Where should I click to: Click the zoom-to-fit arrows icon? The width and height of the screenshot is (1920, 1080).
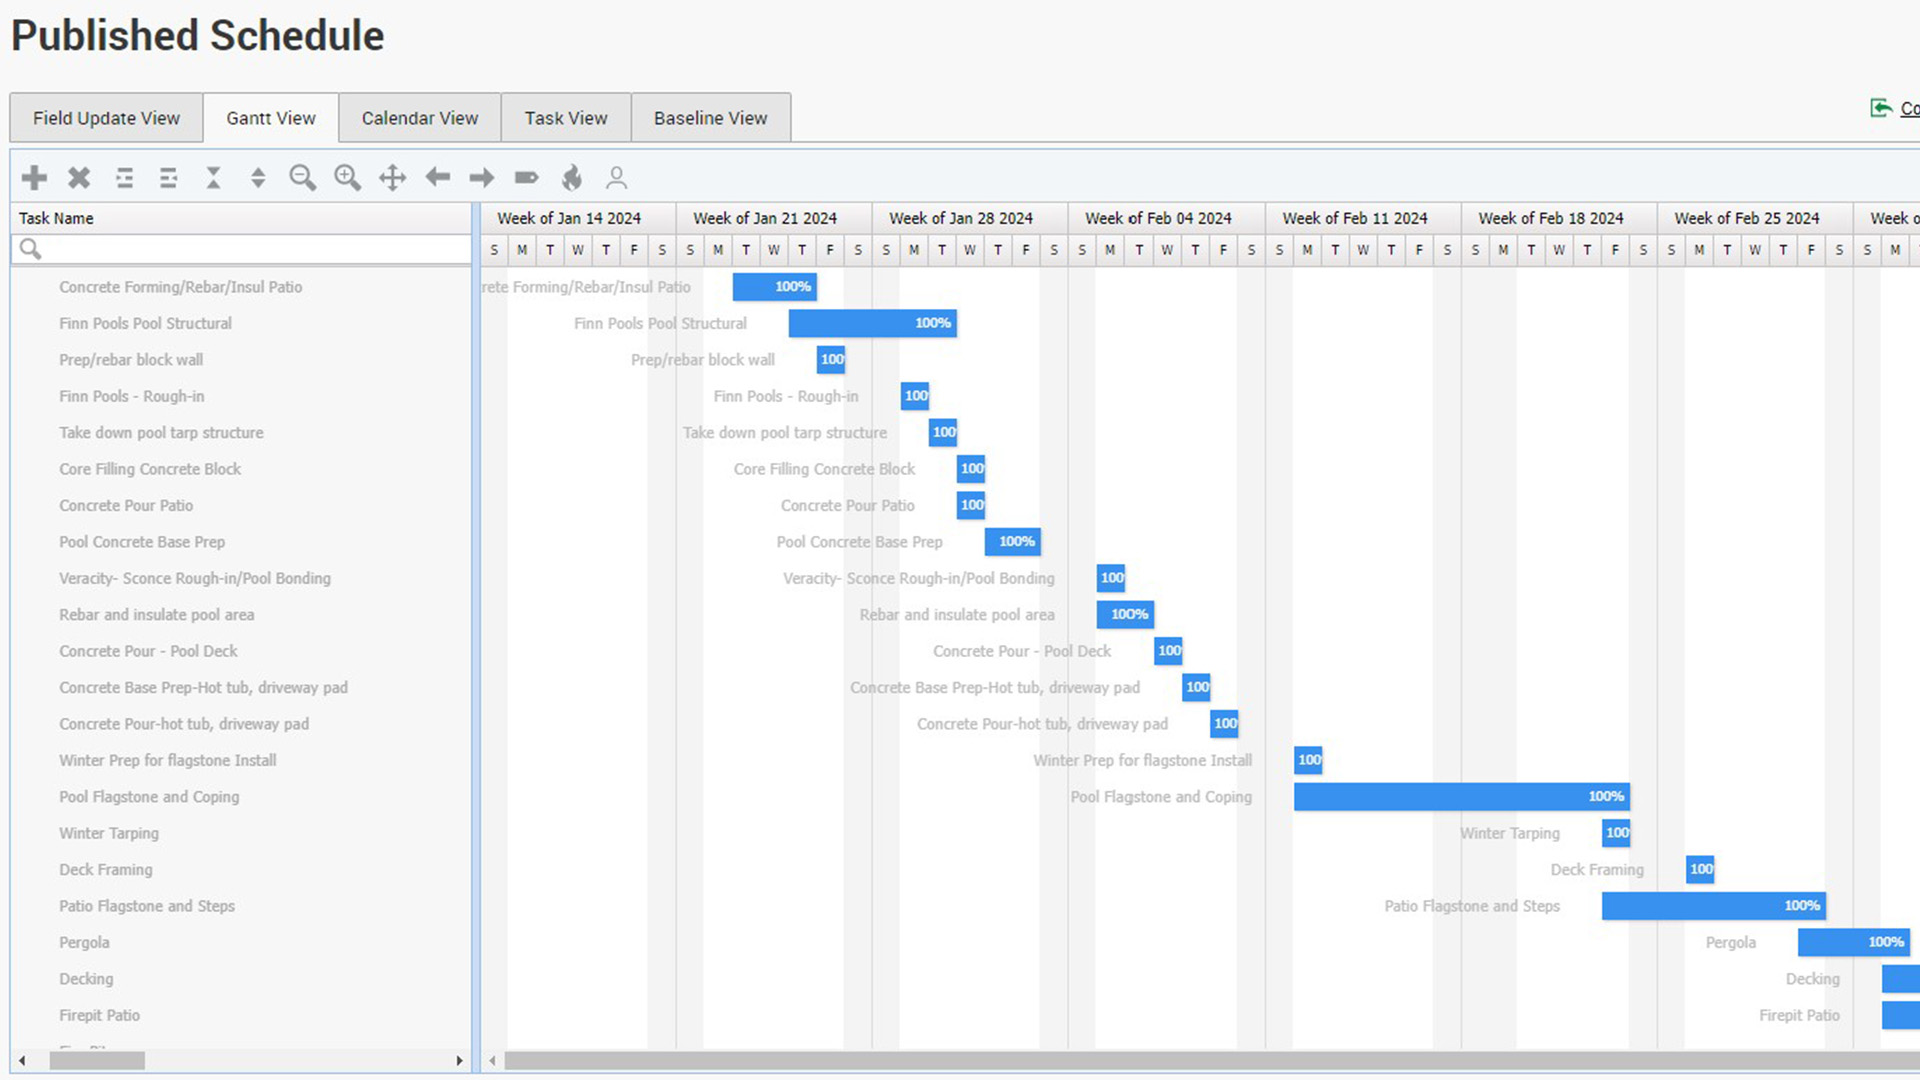coord(392,178)
